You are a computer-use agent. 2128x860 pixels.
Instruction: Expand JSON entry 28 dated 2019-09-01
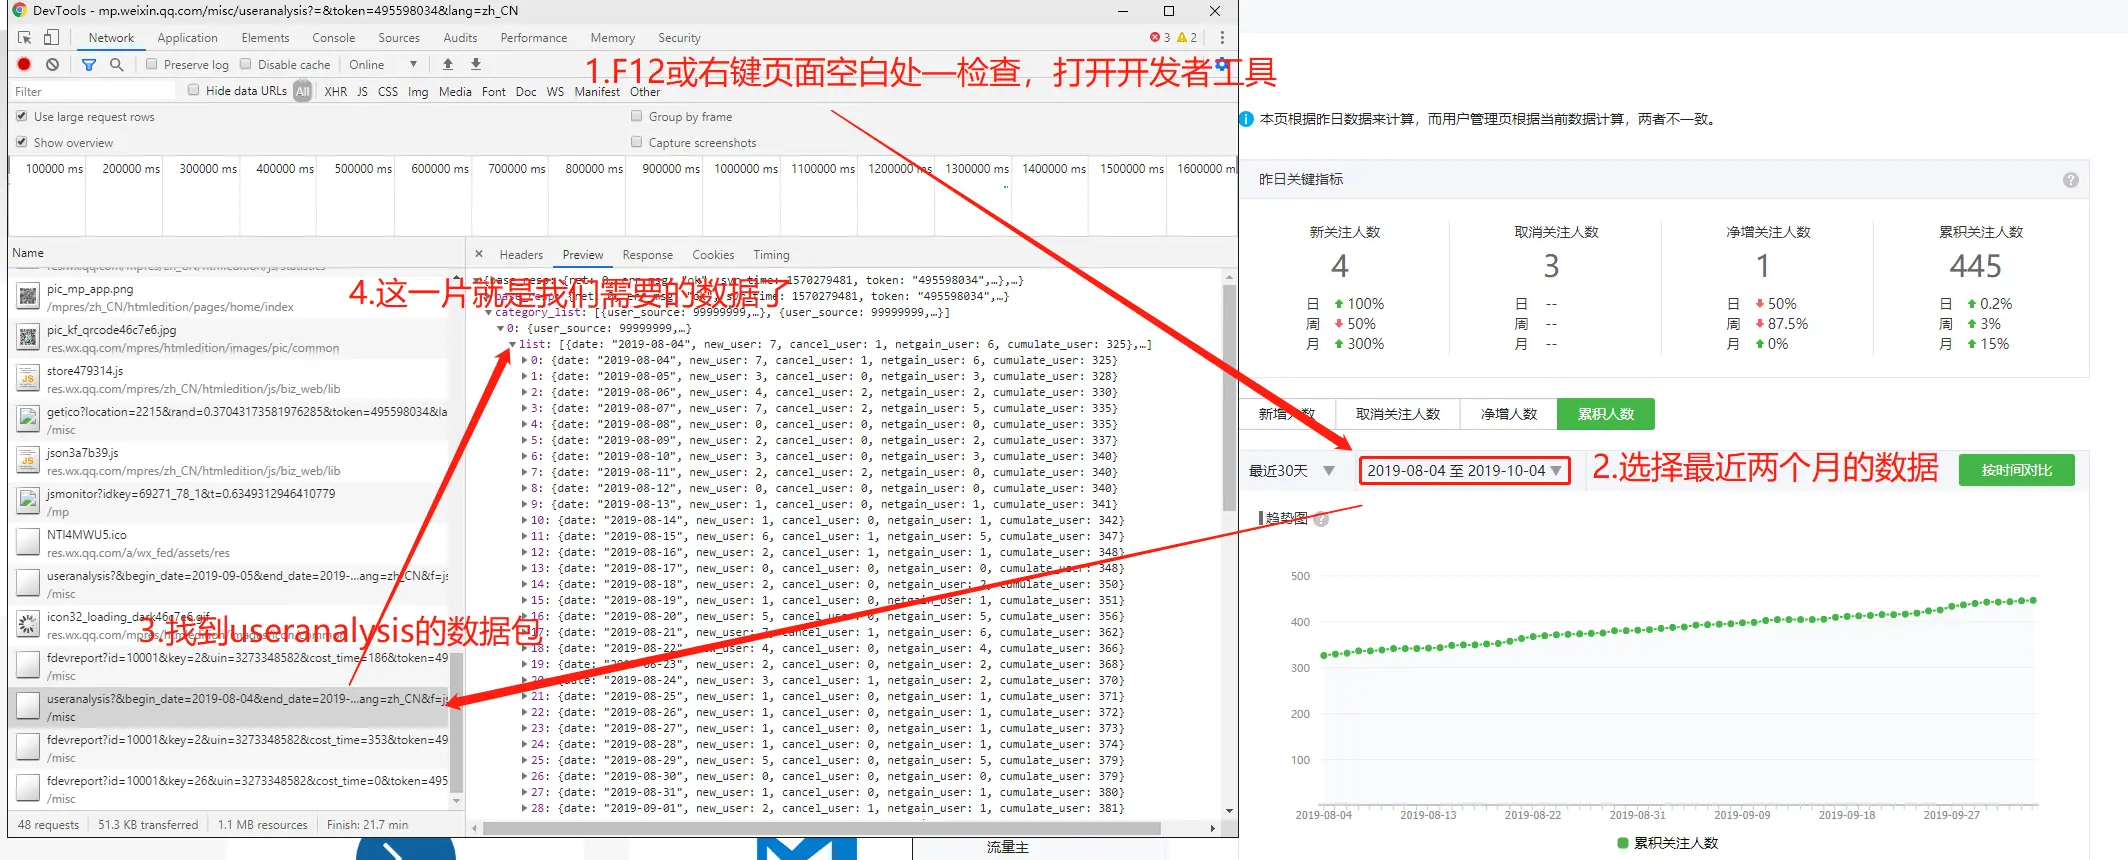(525, 808)
